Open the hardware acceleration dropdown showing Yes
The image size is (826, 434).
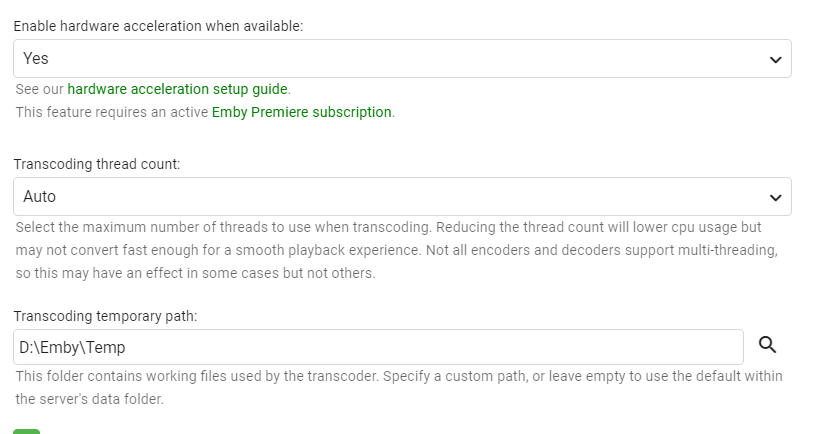pyautogui.click(x=402, y=59)
